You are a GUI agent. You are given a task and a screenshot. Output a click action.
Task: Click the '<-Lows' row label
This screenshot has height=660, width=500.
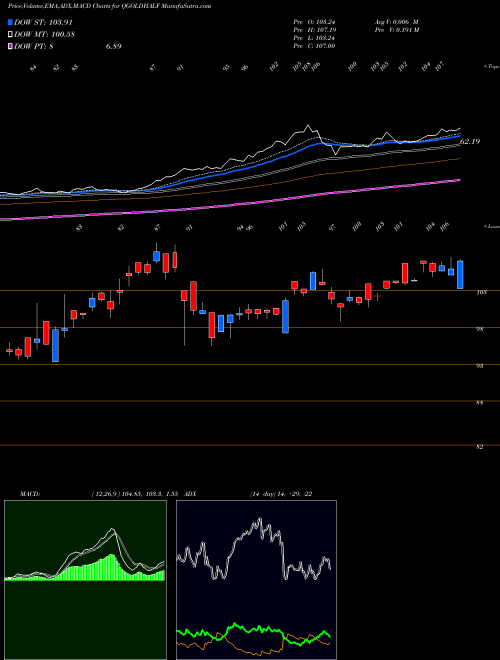pos(491,226)
